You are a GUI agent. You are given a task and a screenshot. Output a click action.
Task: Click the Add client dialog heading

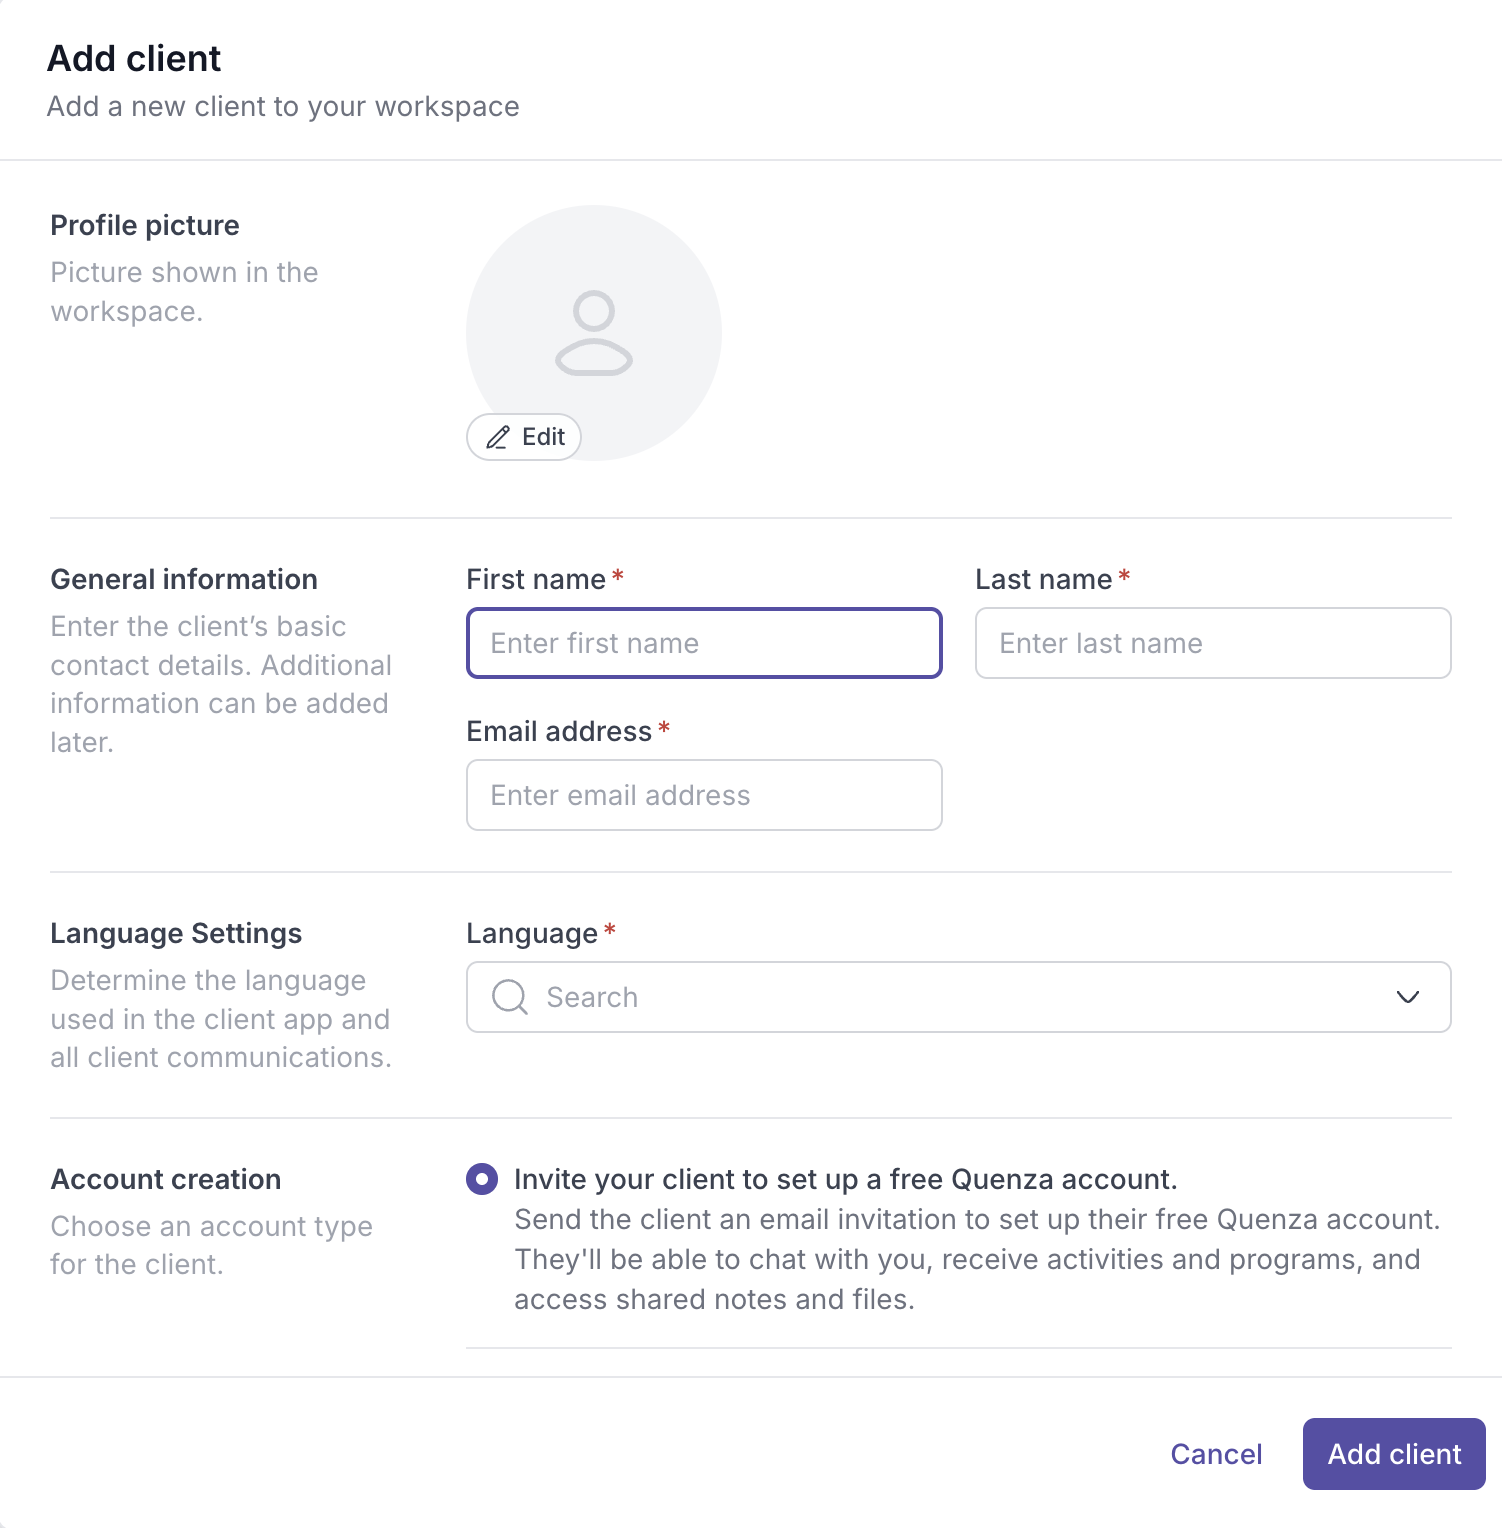[x=134, y=58]
